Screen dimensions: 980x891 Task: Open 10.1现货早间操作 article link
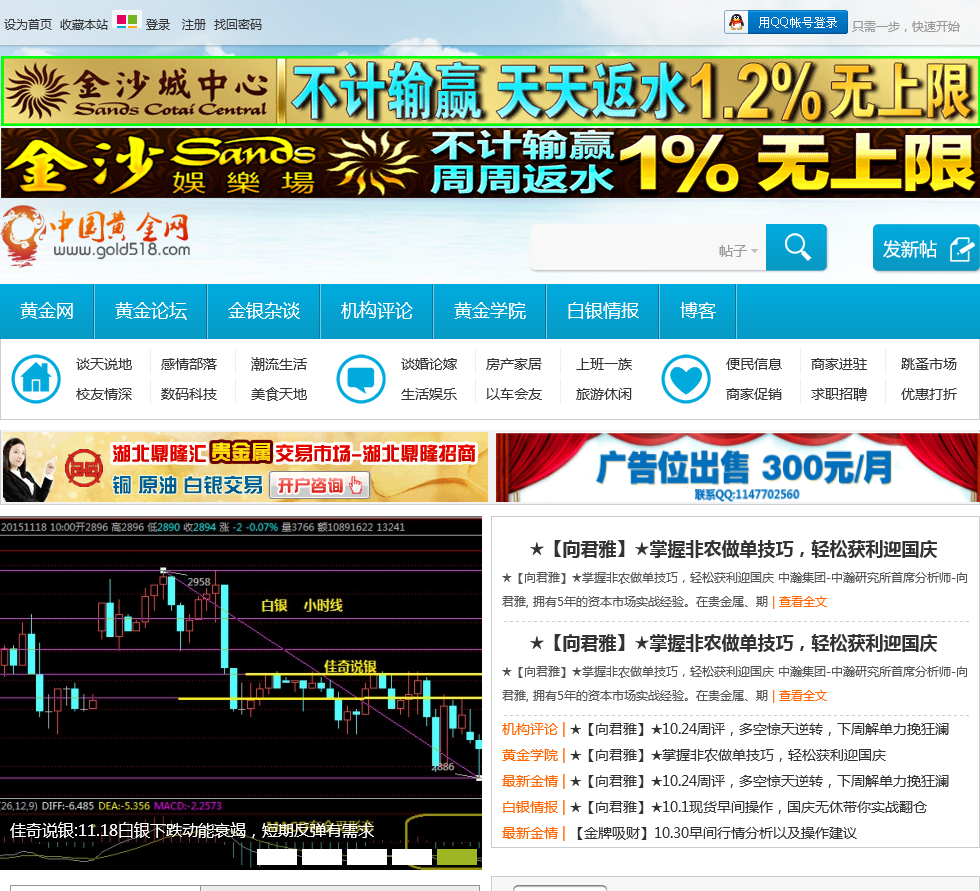click(748, 807)
